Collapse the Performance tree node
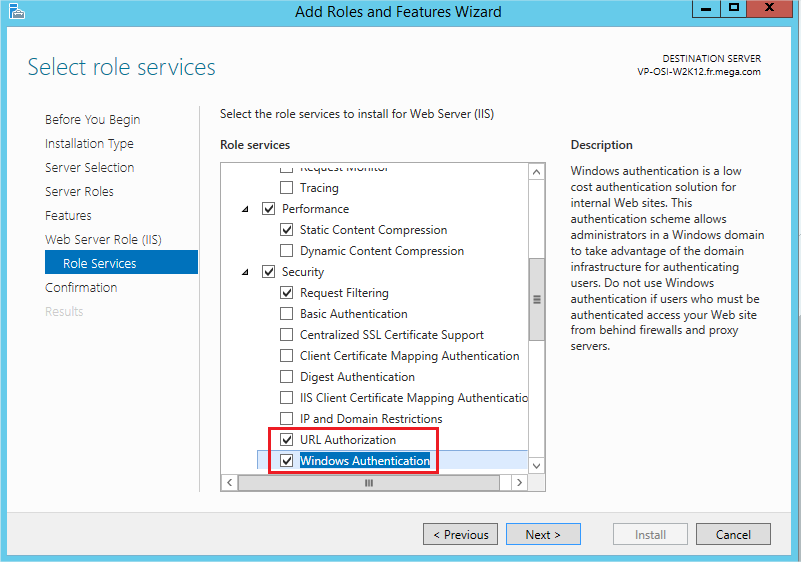801x562 pixels. click(246, 209)
